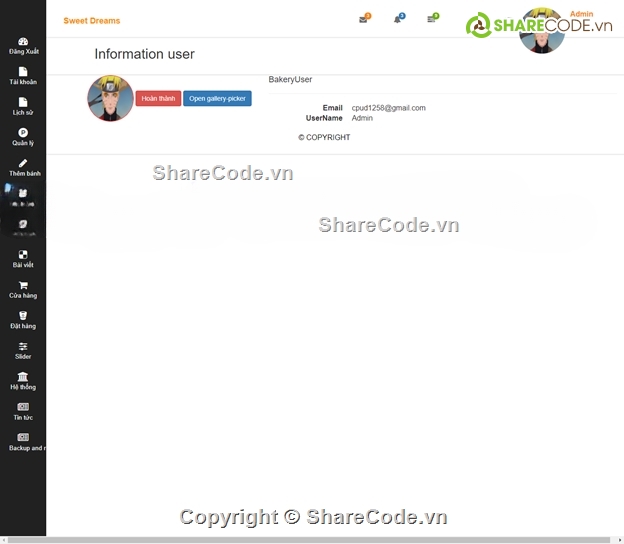Open the Đặt hàng sidebar item
Screen dimensions: 624x544
(x=23, y=320)
